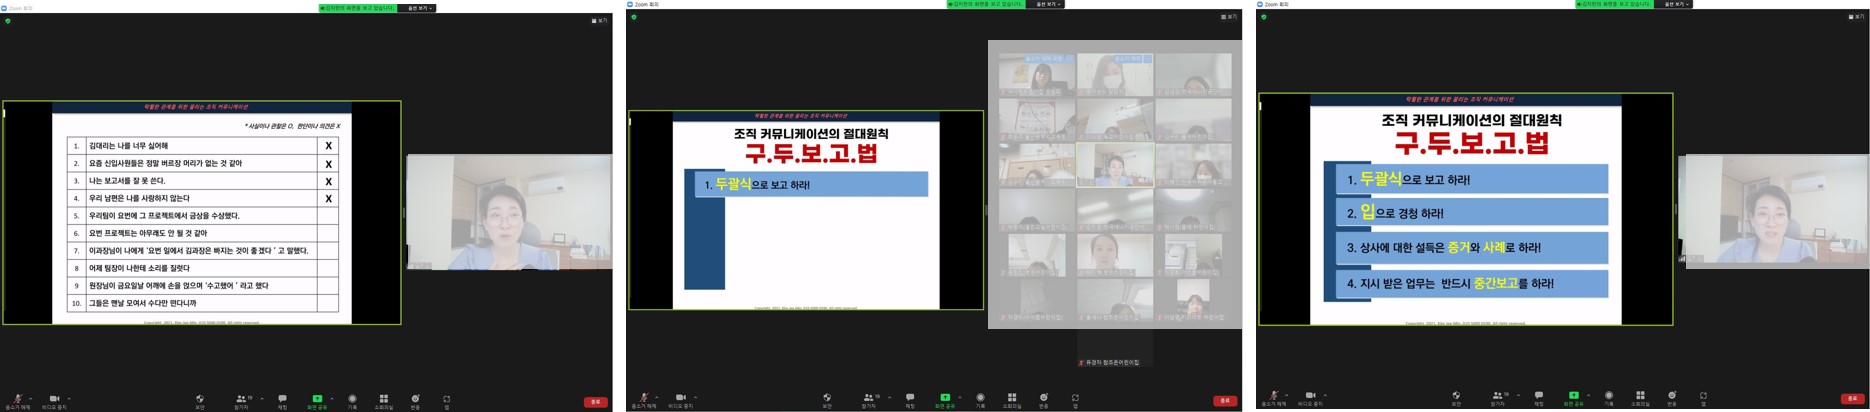The width and height of the screenshot is (1870, 412).
Task: Open Reactions in the left Zoom window
Action: (415, 399)
